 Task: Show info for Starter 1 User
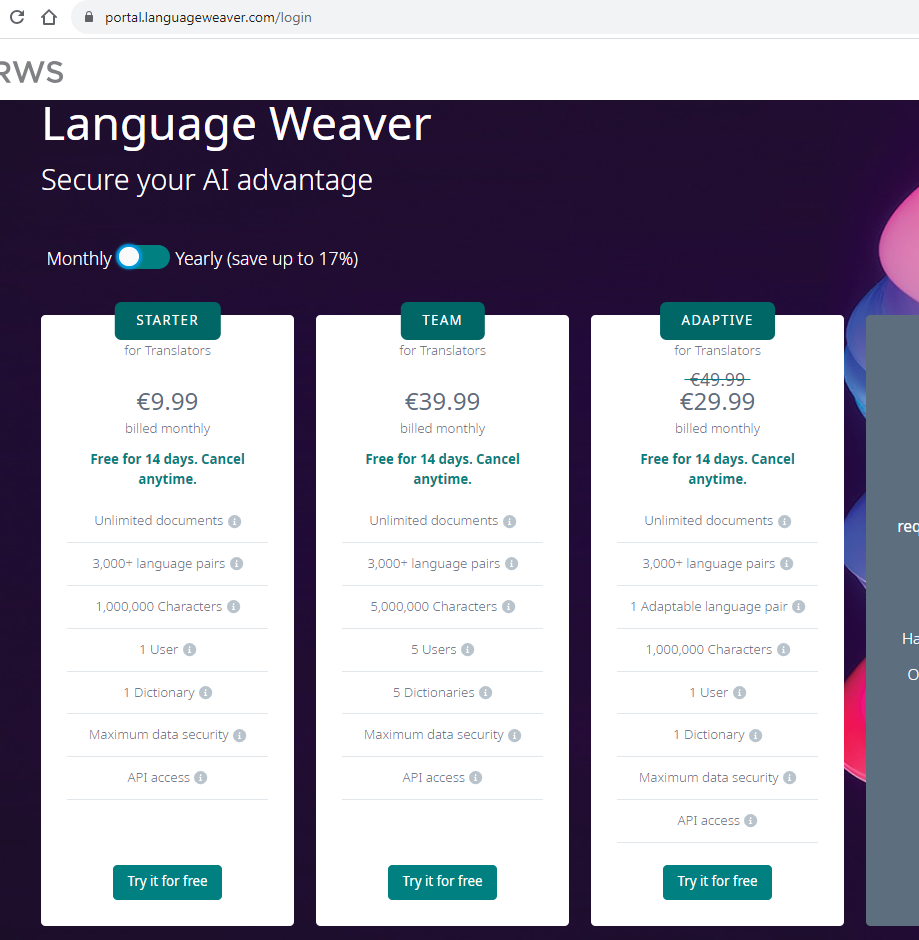189,650
